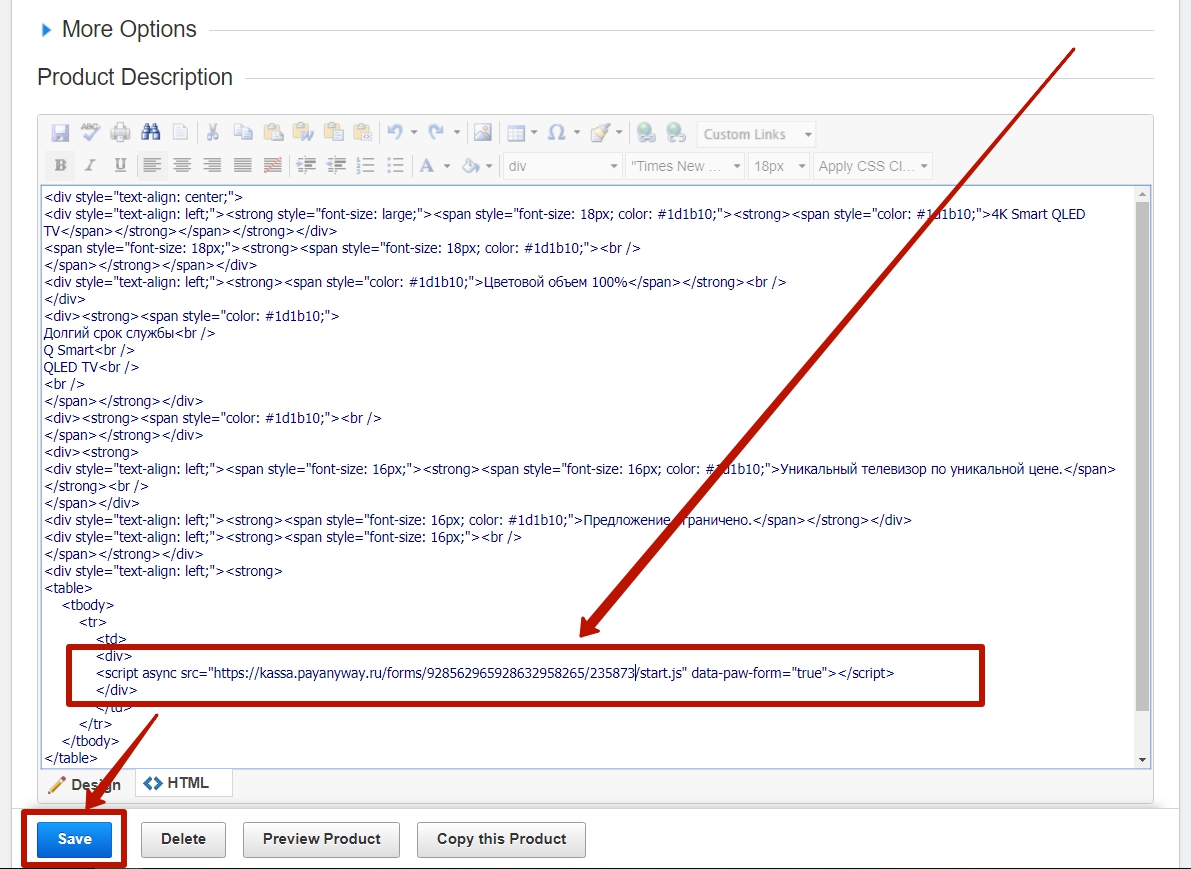This screenshot has width=1191, height=869.
Task: Click Paste Plain Text icon
Action: (333, 133)
